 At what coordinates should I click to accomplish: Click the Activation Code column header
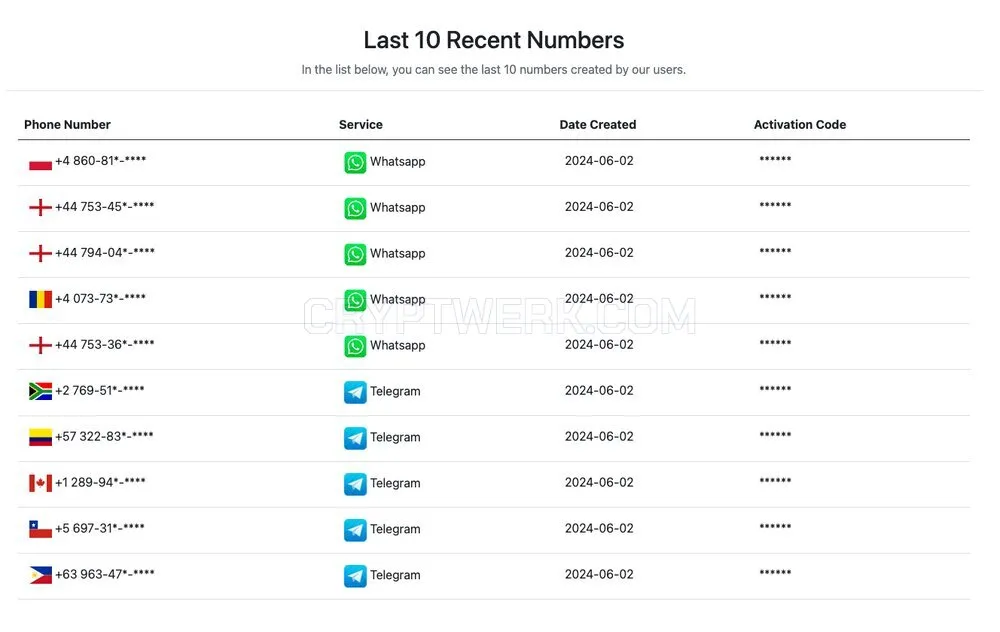coord(800,124)
